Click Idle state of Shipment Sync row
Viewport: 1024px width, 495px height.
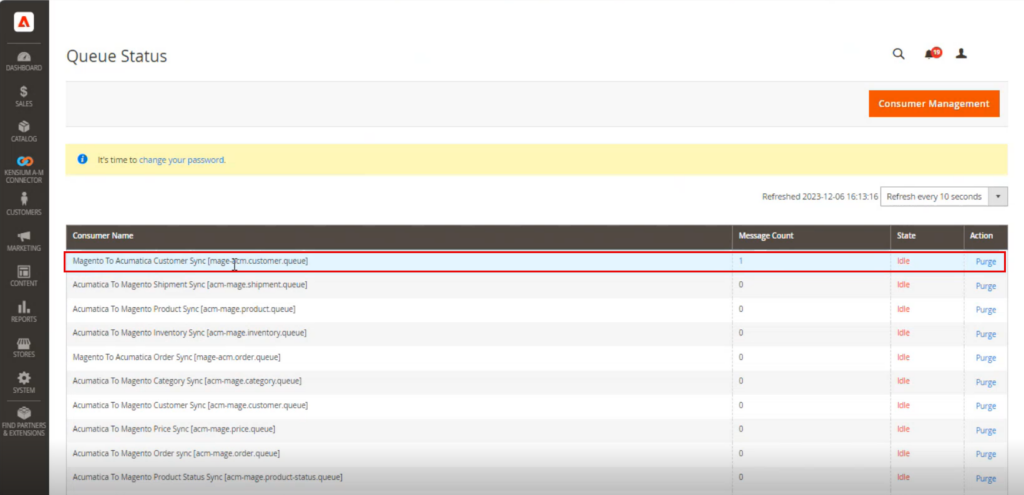pyautogui.click(x=903, y=285)
